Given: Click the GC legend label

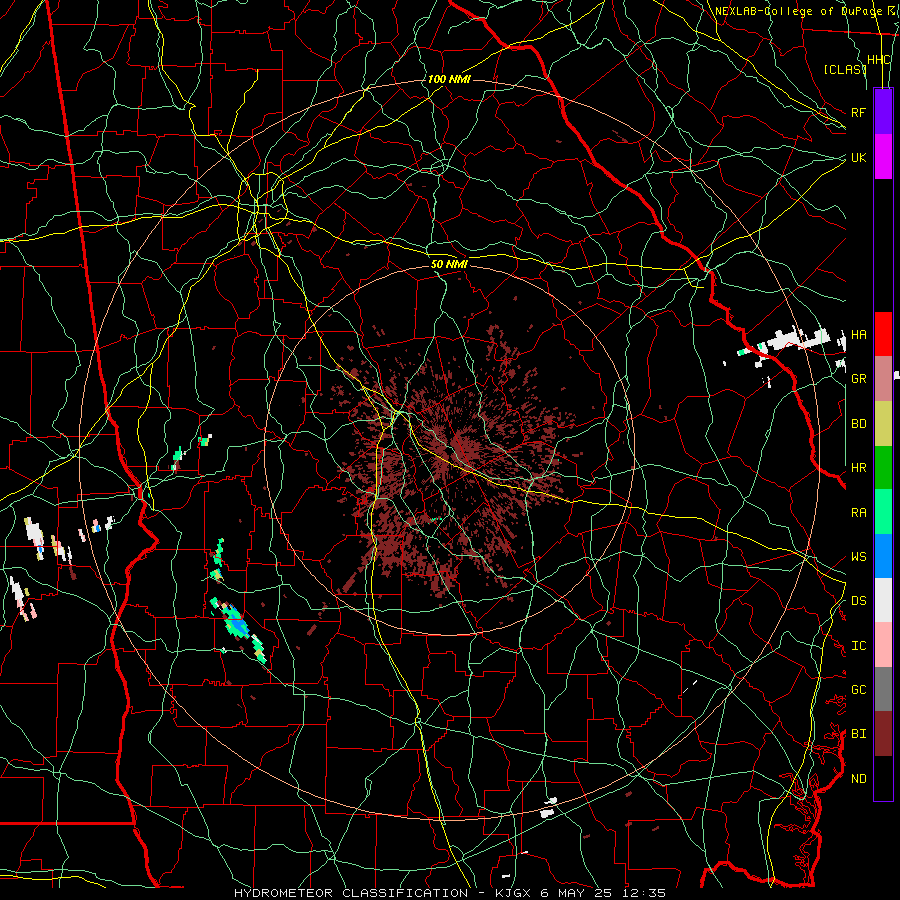Looking at the screenshot, I should (858, 689).
